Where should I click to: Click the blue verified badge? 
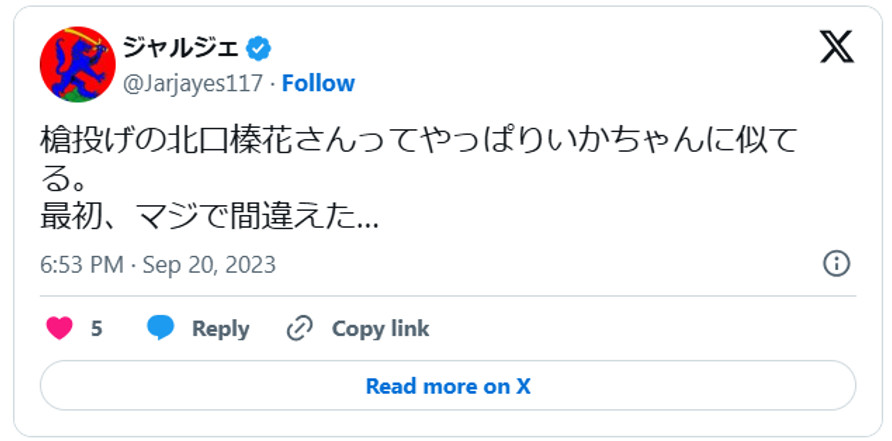pos(259,47)
